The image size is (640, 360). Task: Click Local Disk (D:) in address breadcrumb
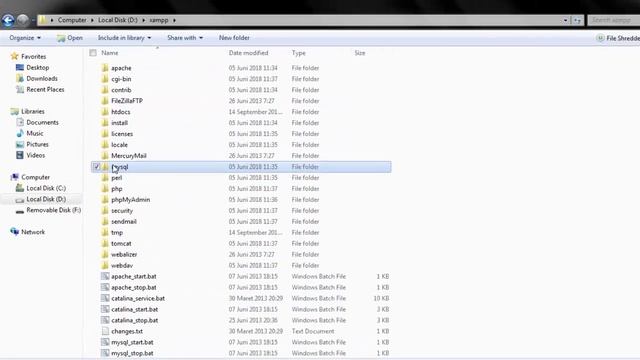118,20
